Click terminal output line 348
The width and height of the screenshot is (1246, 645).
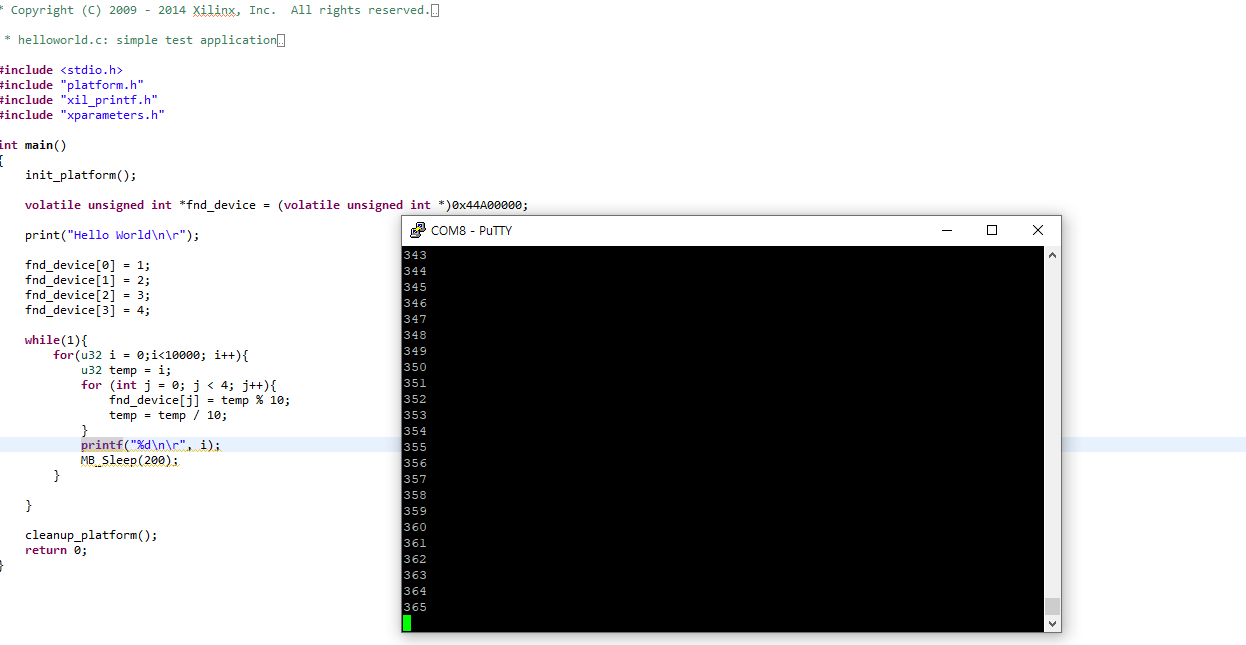coord(415,335)
